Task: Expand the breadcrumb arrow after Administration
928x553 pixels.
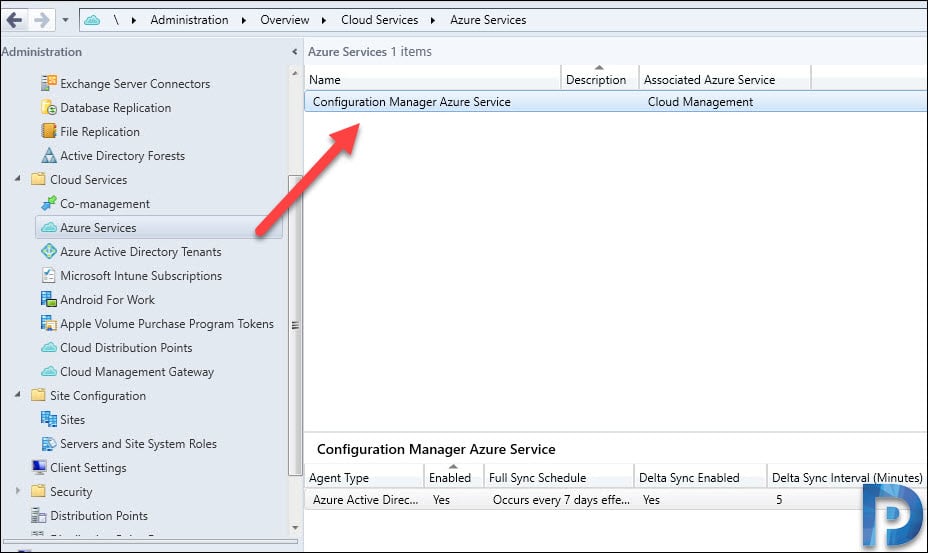Action: coord(244,21)
